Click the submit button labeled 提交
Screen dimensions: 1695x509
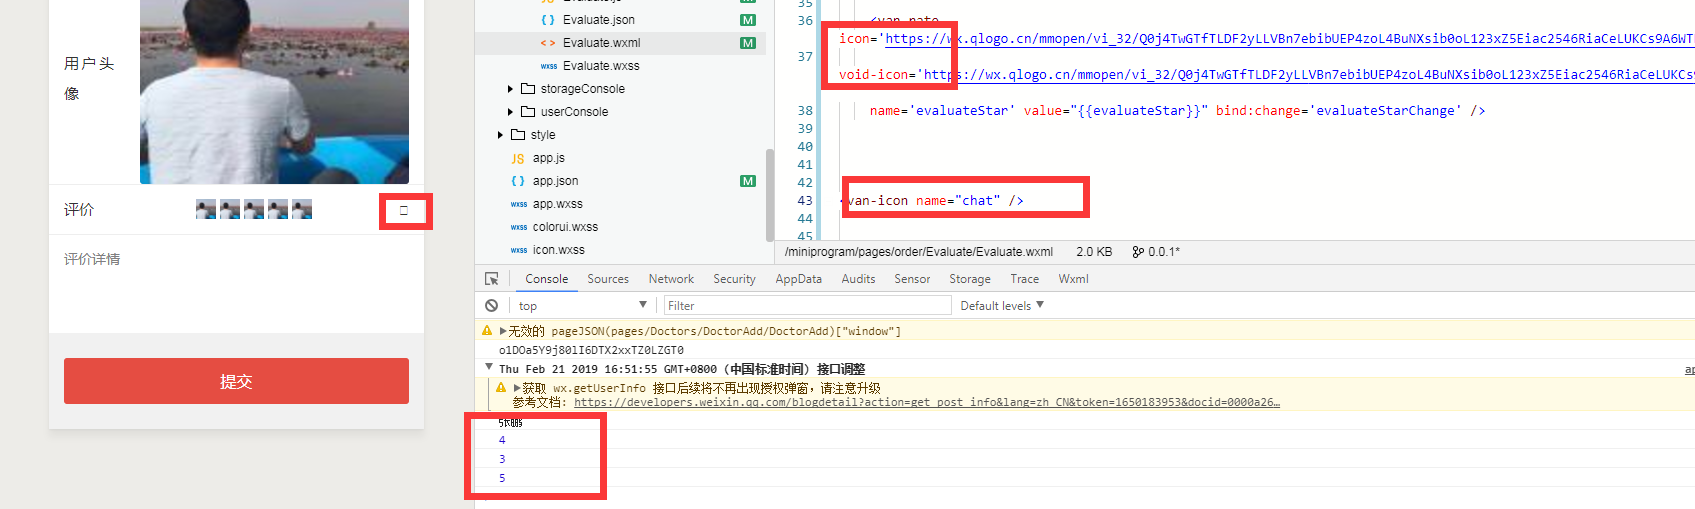(x=236, y=381)
